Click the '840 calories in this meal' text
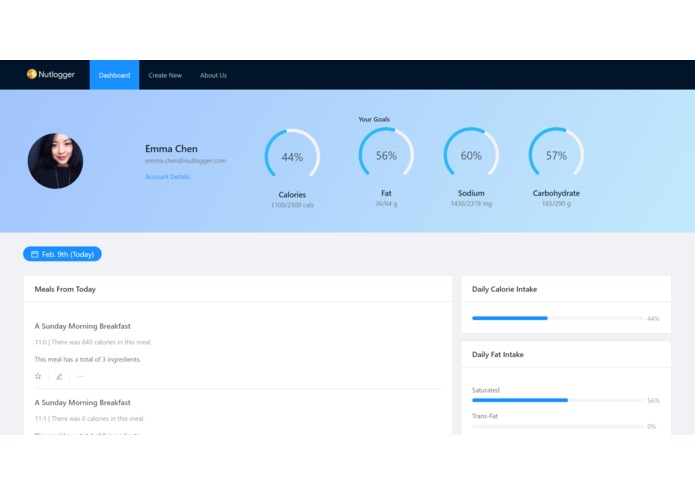This screenshot has width=695, height=494. pyautogui.click(x=116, y=342)
